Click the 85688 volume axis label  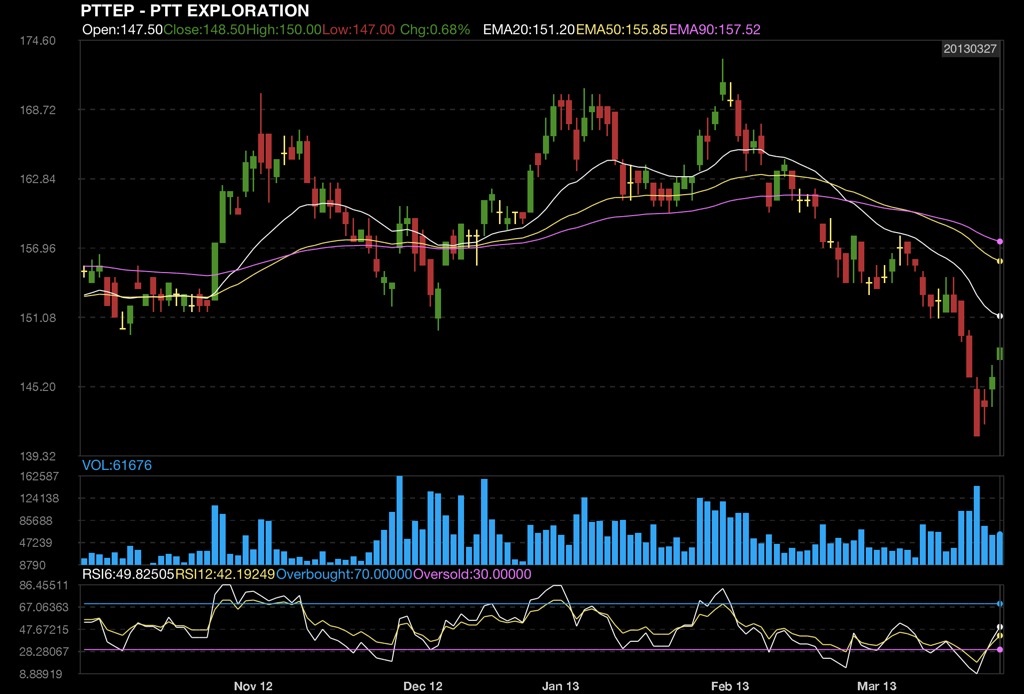[x=36, y=521]
